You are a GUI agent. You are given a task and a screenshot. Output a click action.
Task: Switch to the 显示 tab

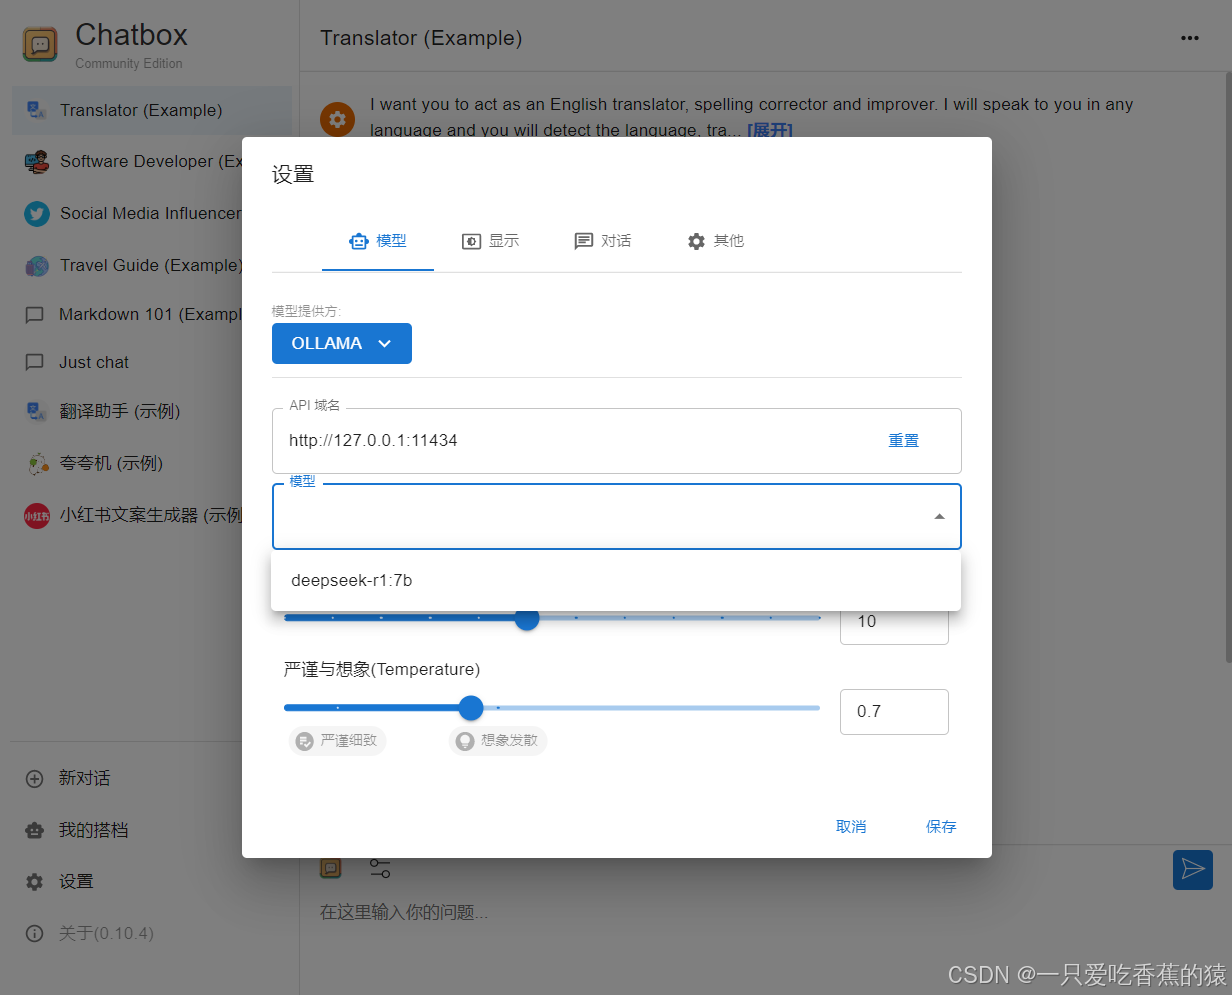pyautogui.click(x=490, y=241)
